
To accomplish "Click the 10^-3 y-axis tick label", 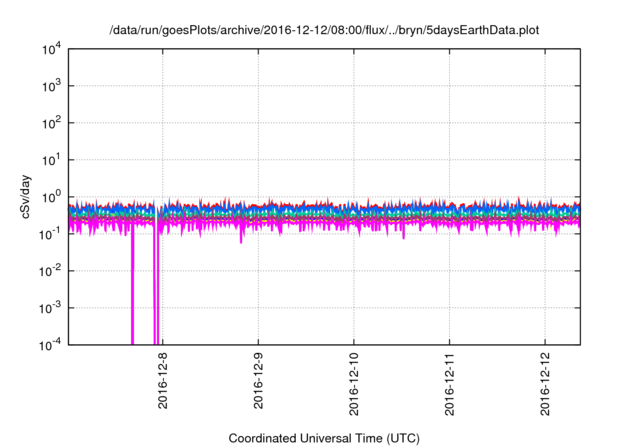I will [x=50, y=308].
